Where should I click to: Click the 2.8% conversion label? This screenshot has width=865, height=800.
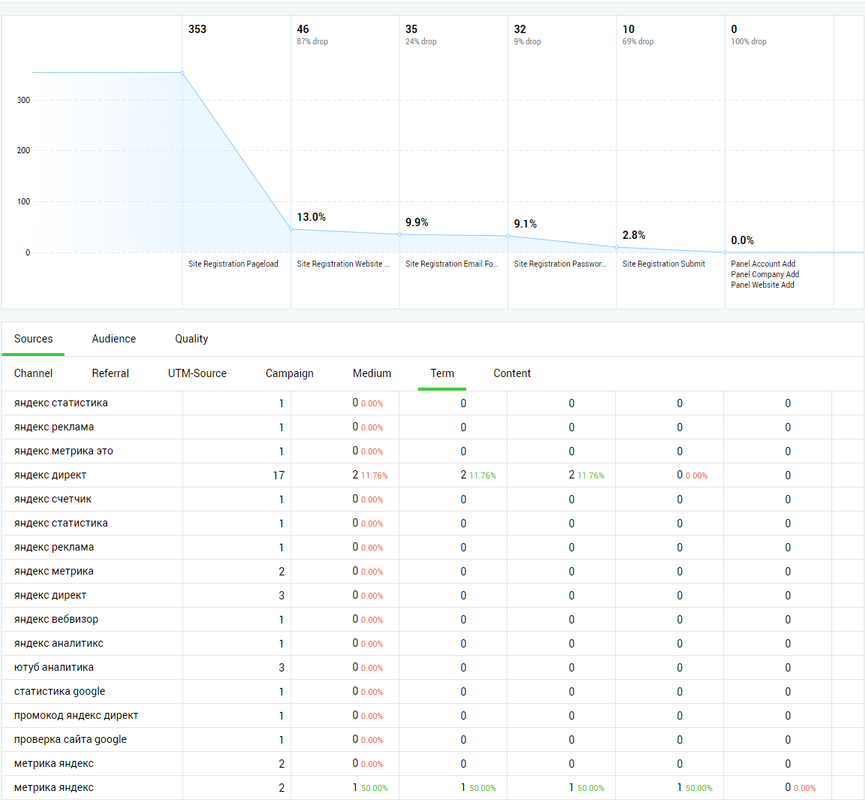[x=634, y=235]
